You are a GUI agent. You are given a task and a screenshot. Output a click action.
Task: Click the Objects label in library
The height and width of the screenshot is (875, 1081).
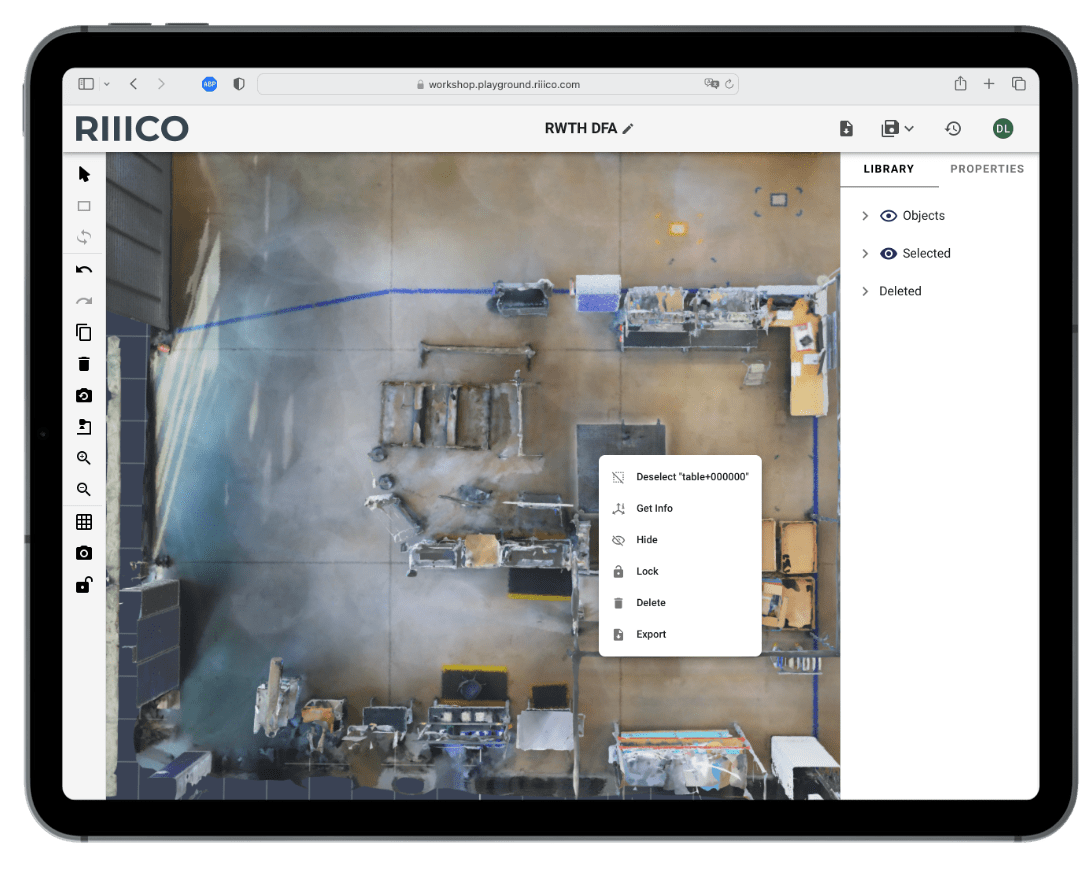pos(924,216)
